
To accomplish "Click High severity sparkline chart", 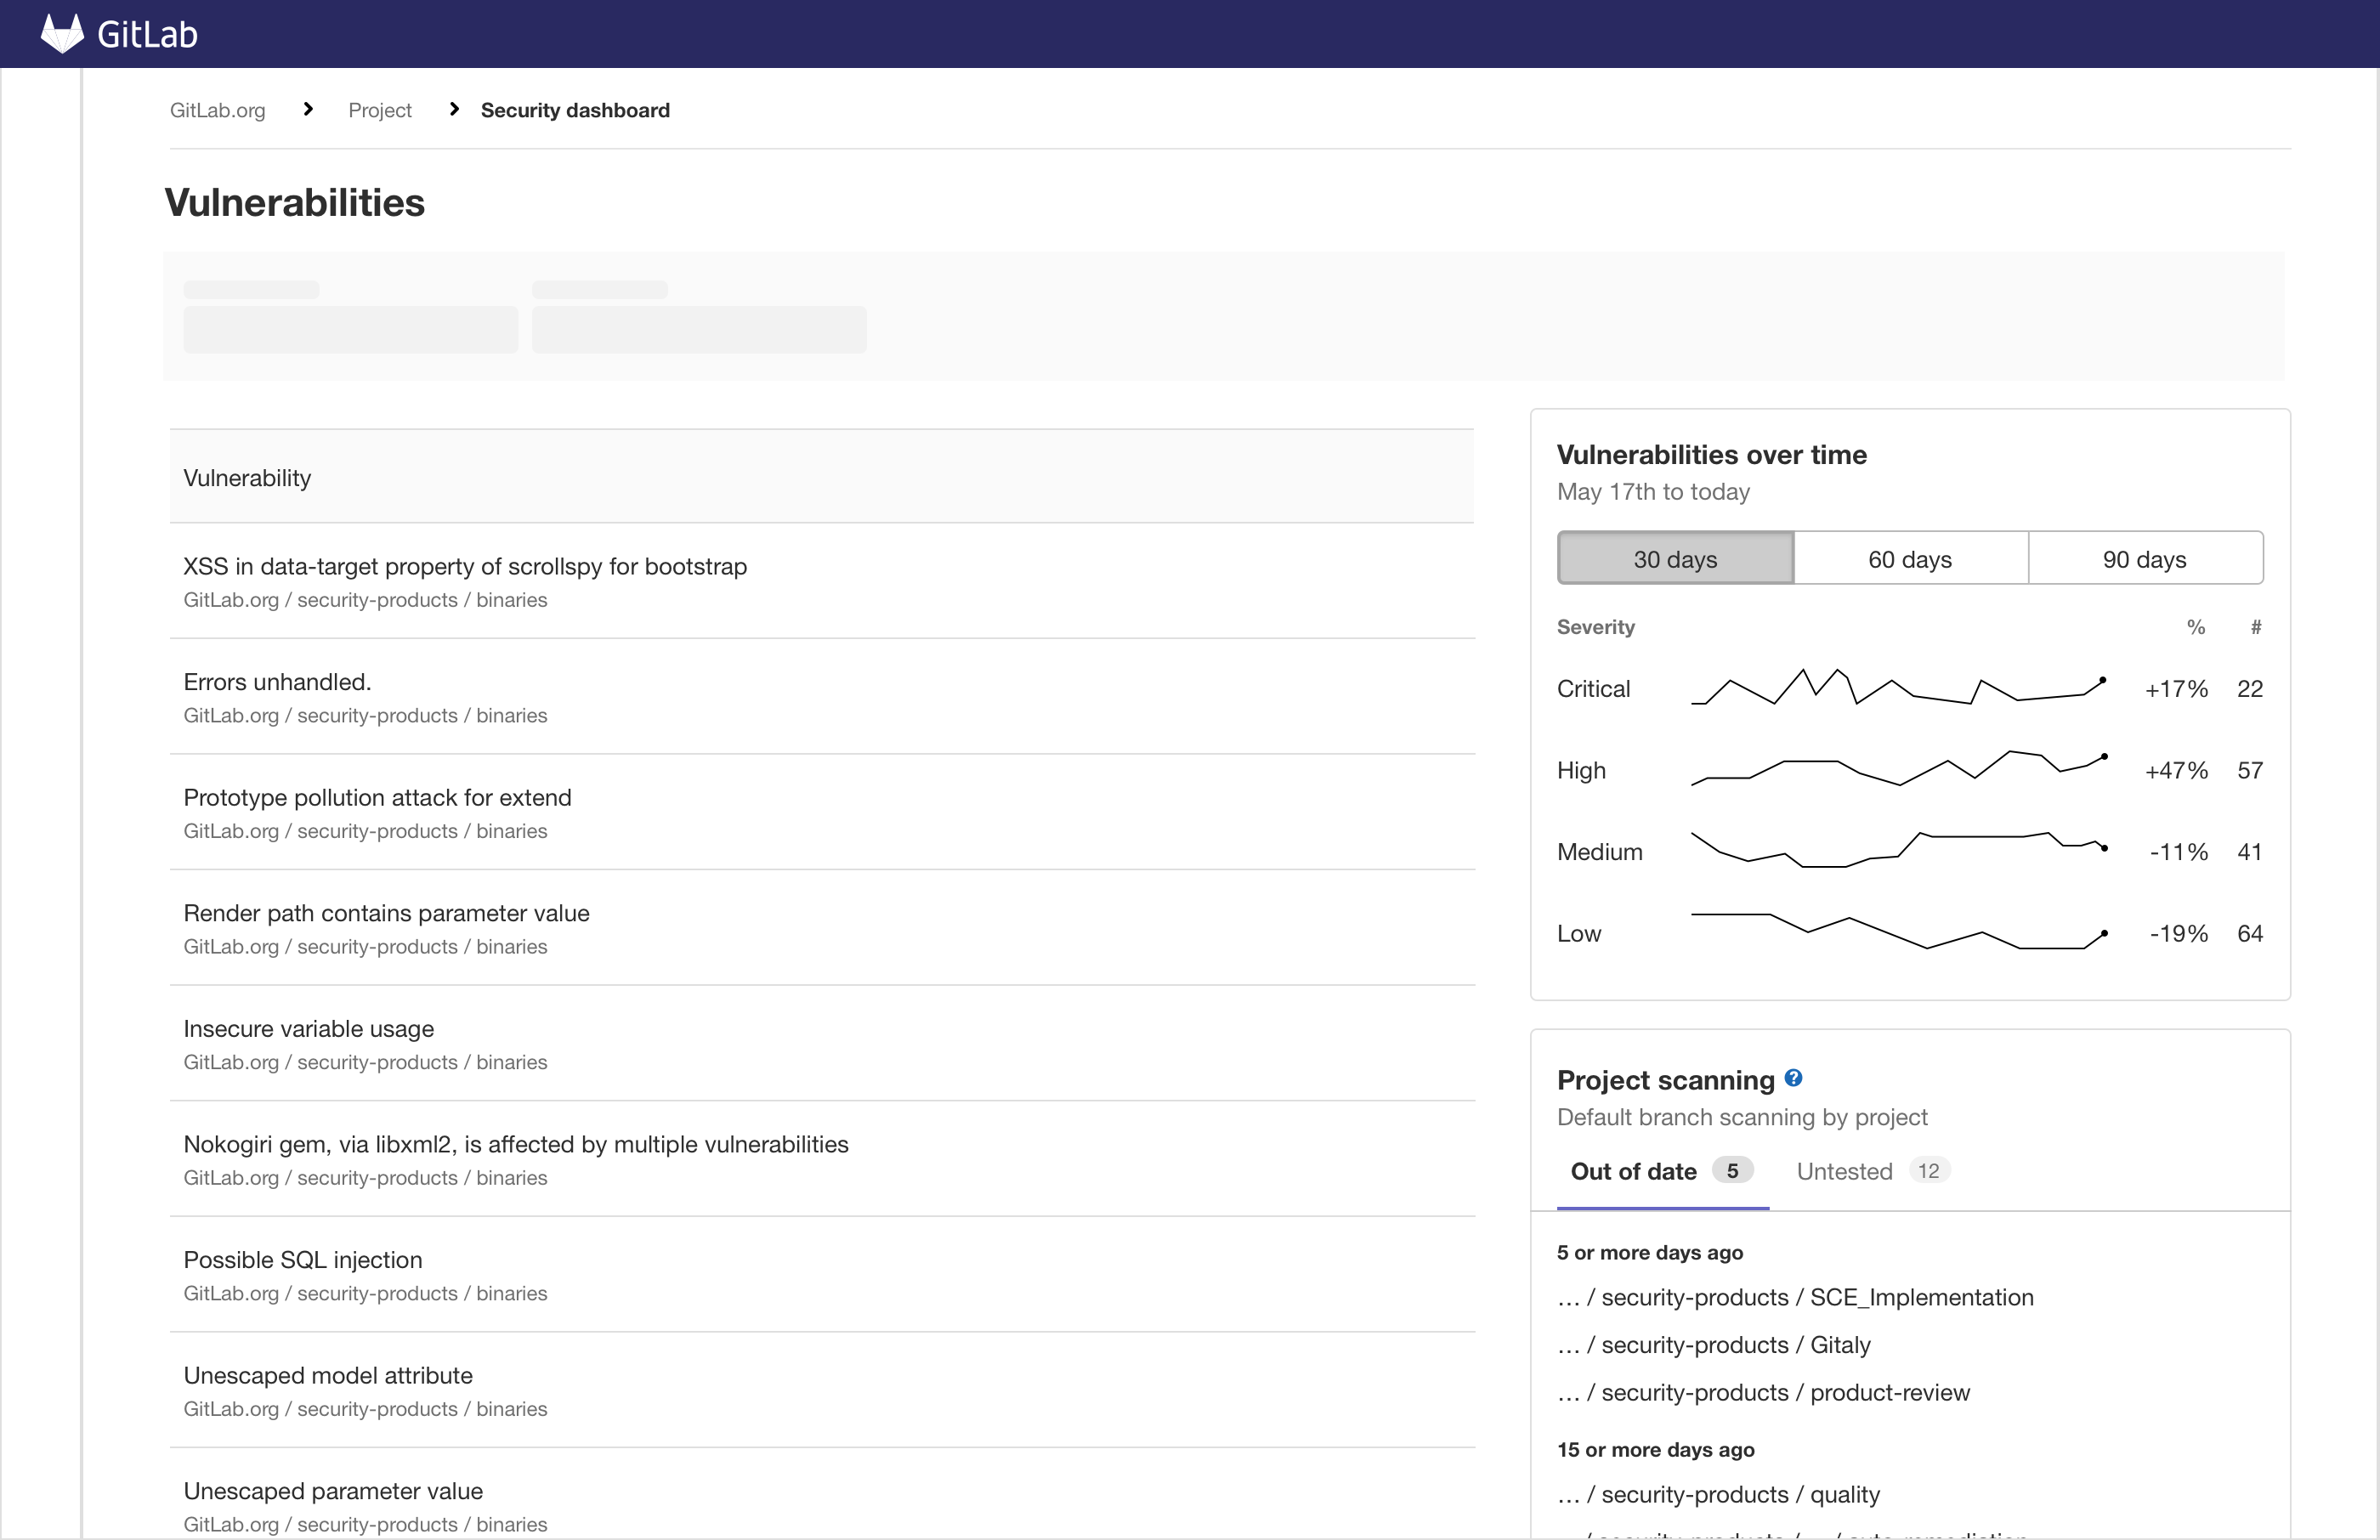I will pos(1899,769).
